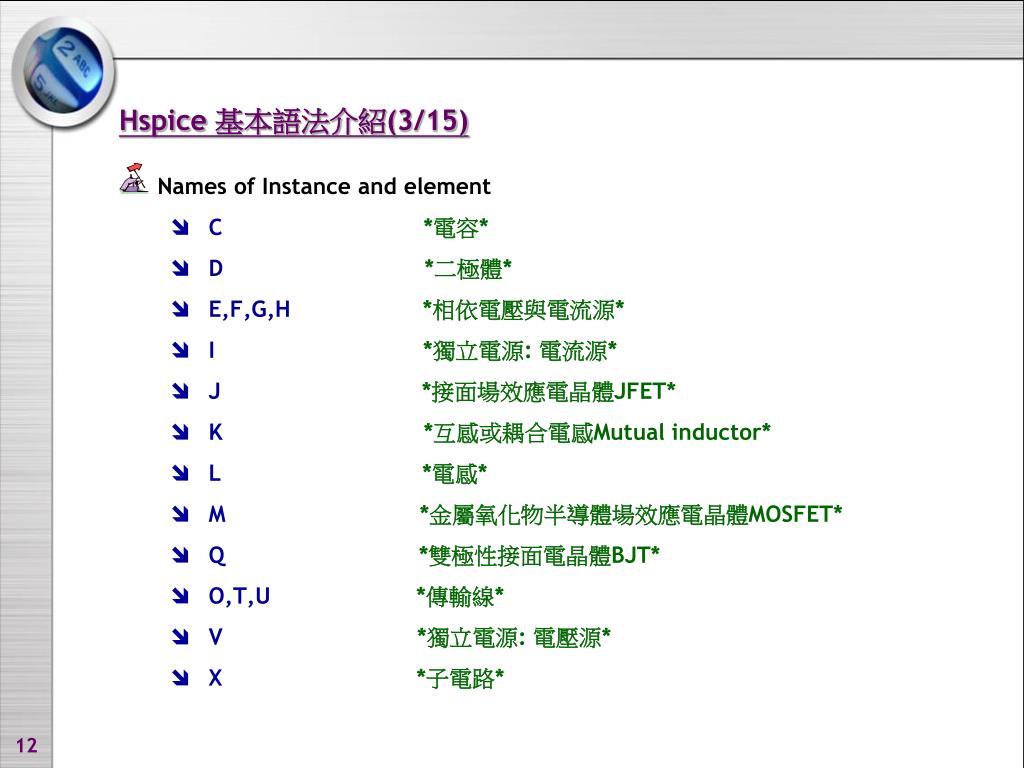Click the description *獨立電源: 電流源*

pos(519,351)
